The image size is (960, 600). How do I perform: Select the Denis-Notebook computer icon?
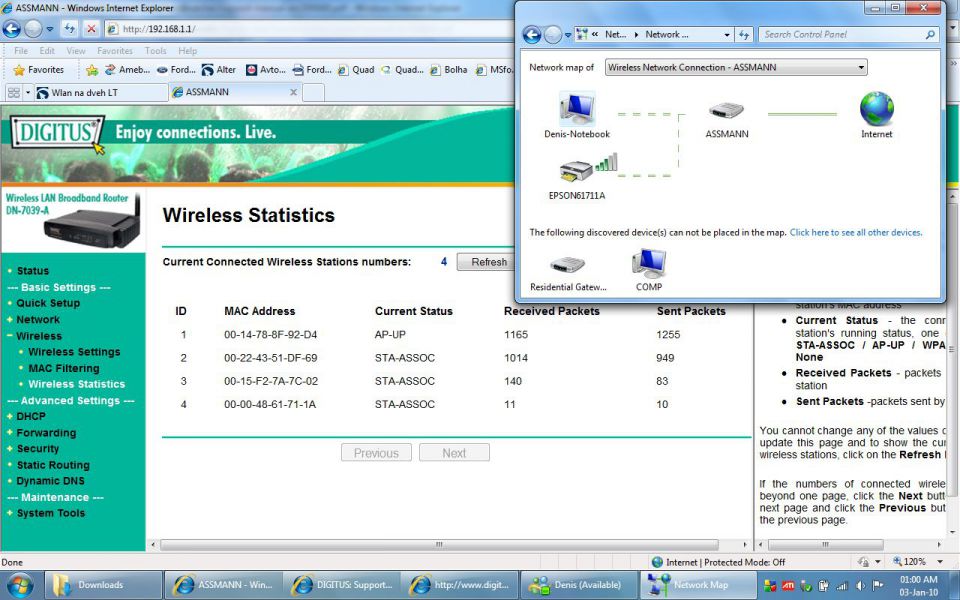point(577,108)
